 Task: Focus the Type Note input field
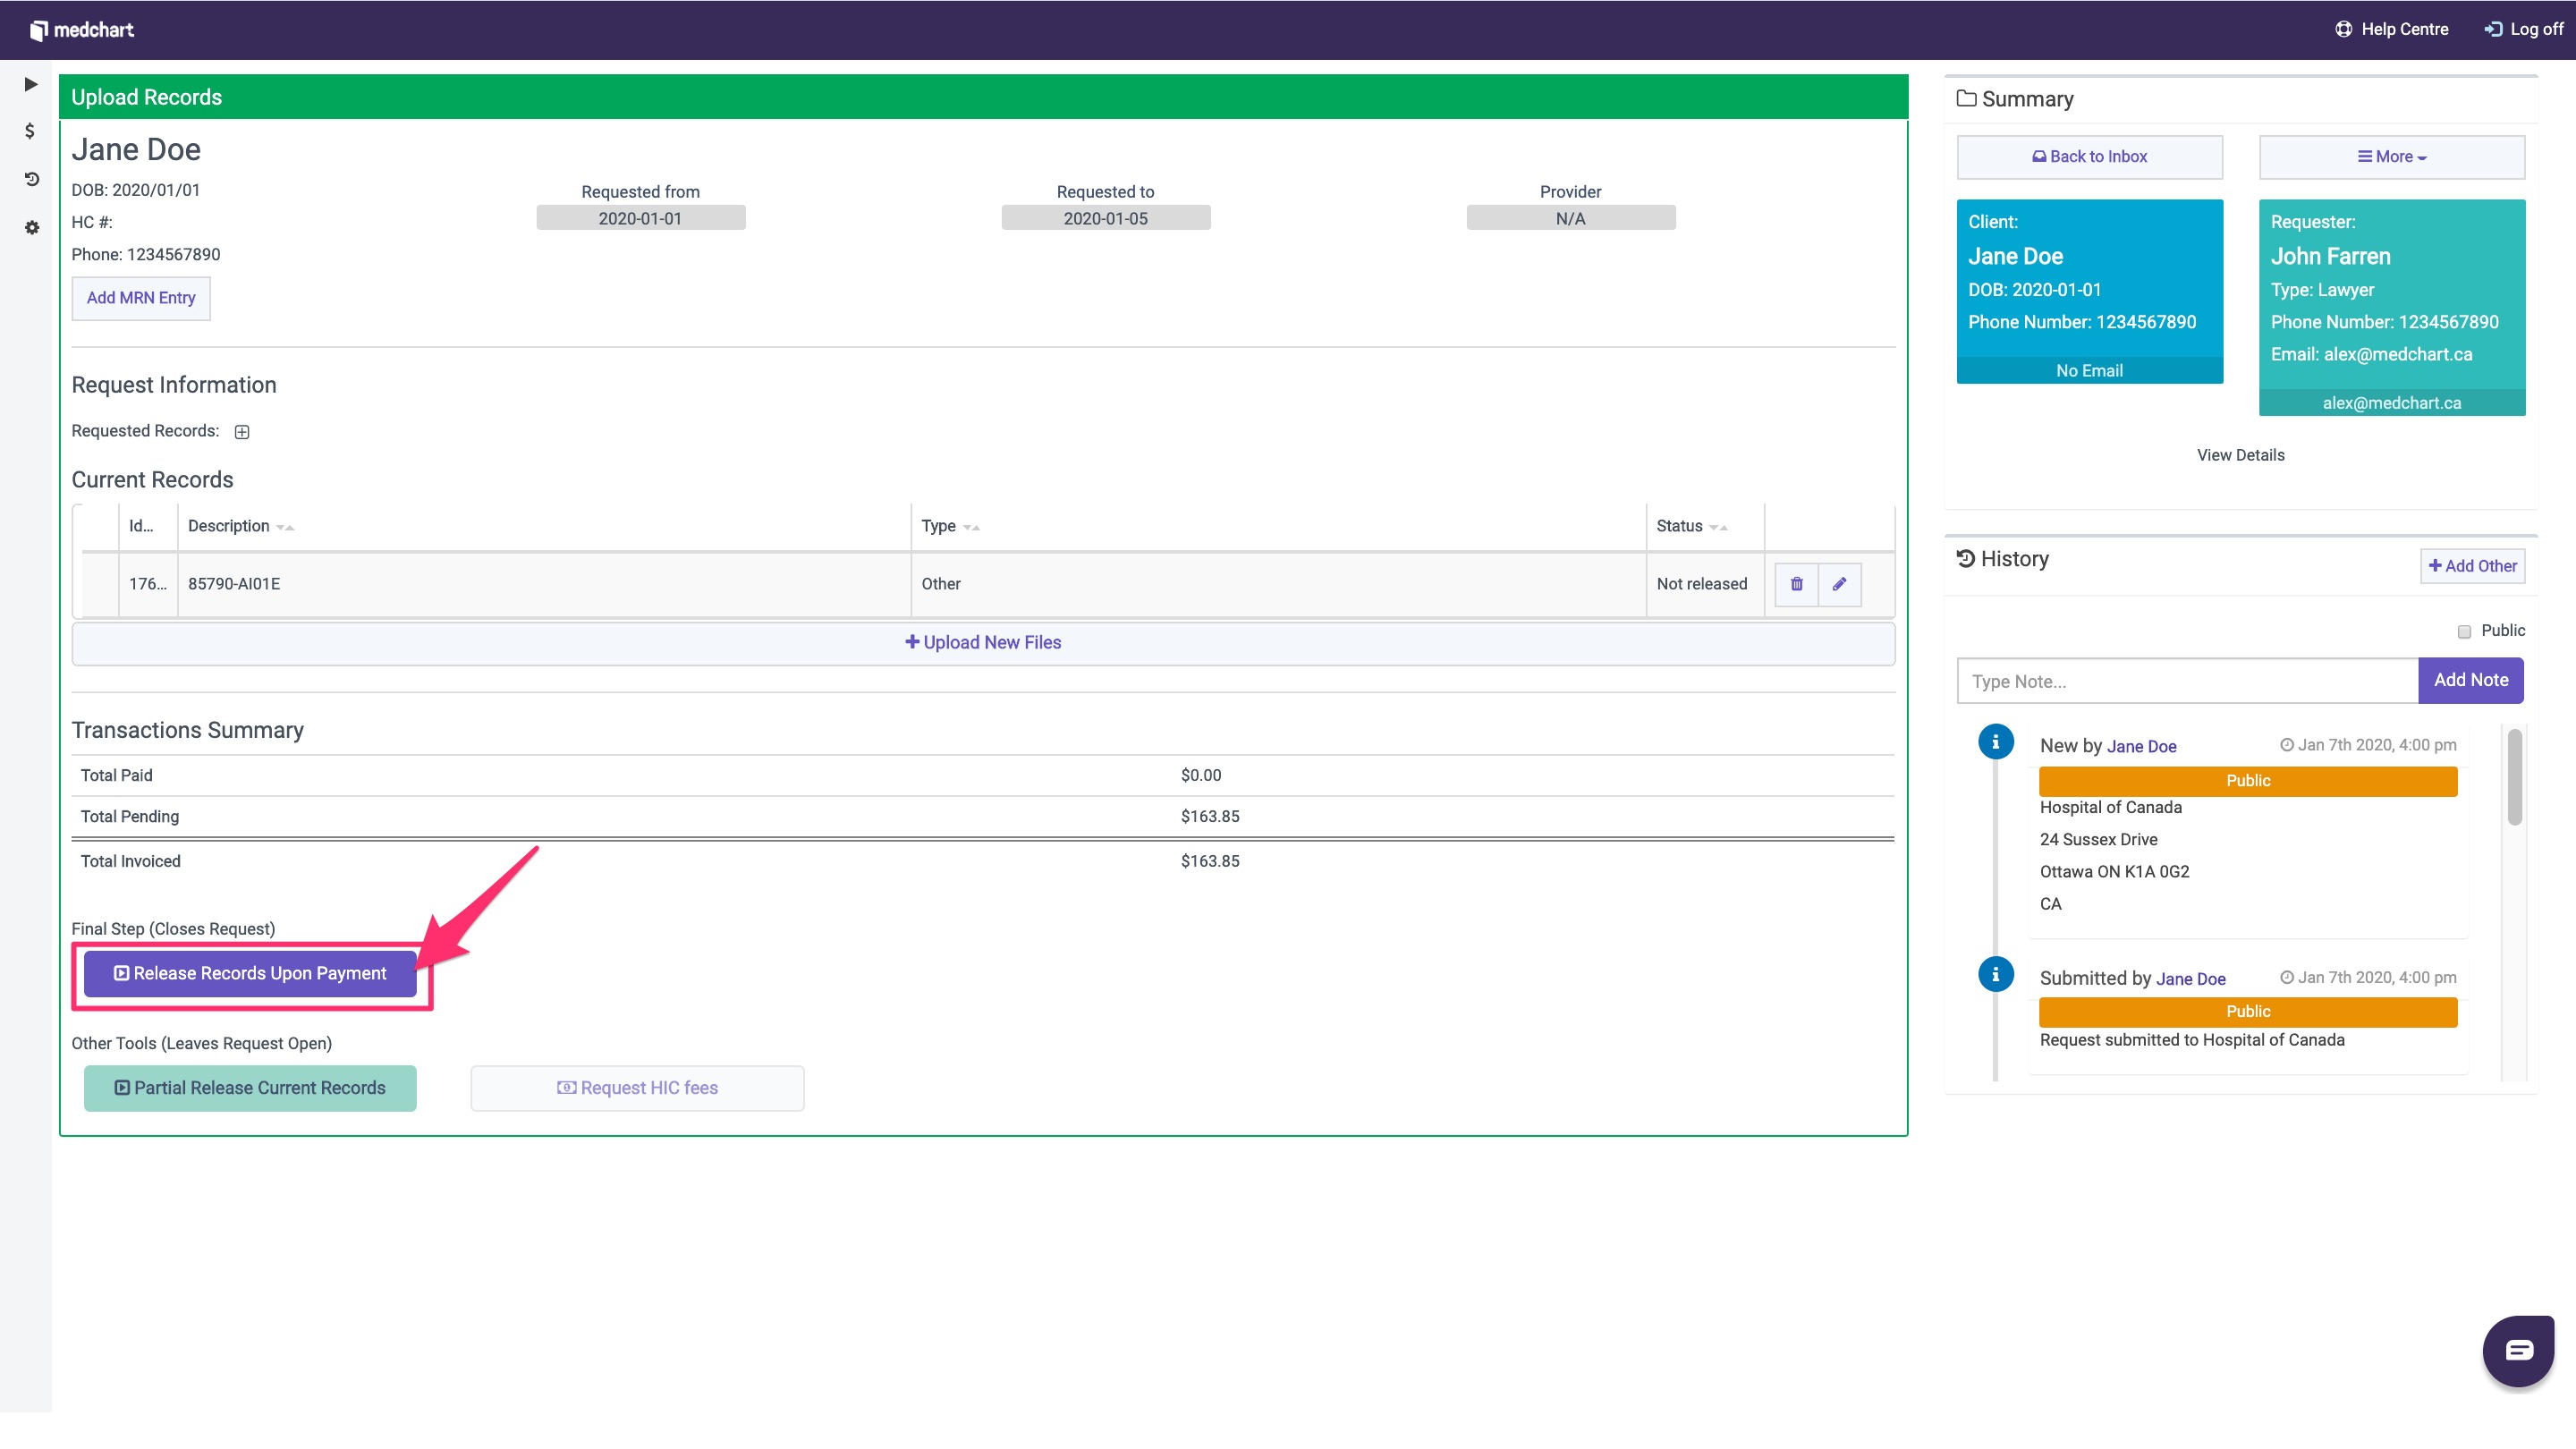click(x=2187, y=681)
